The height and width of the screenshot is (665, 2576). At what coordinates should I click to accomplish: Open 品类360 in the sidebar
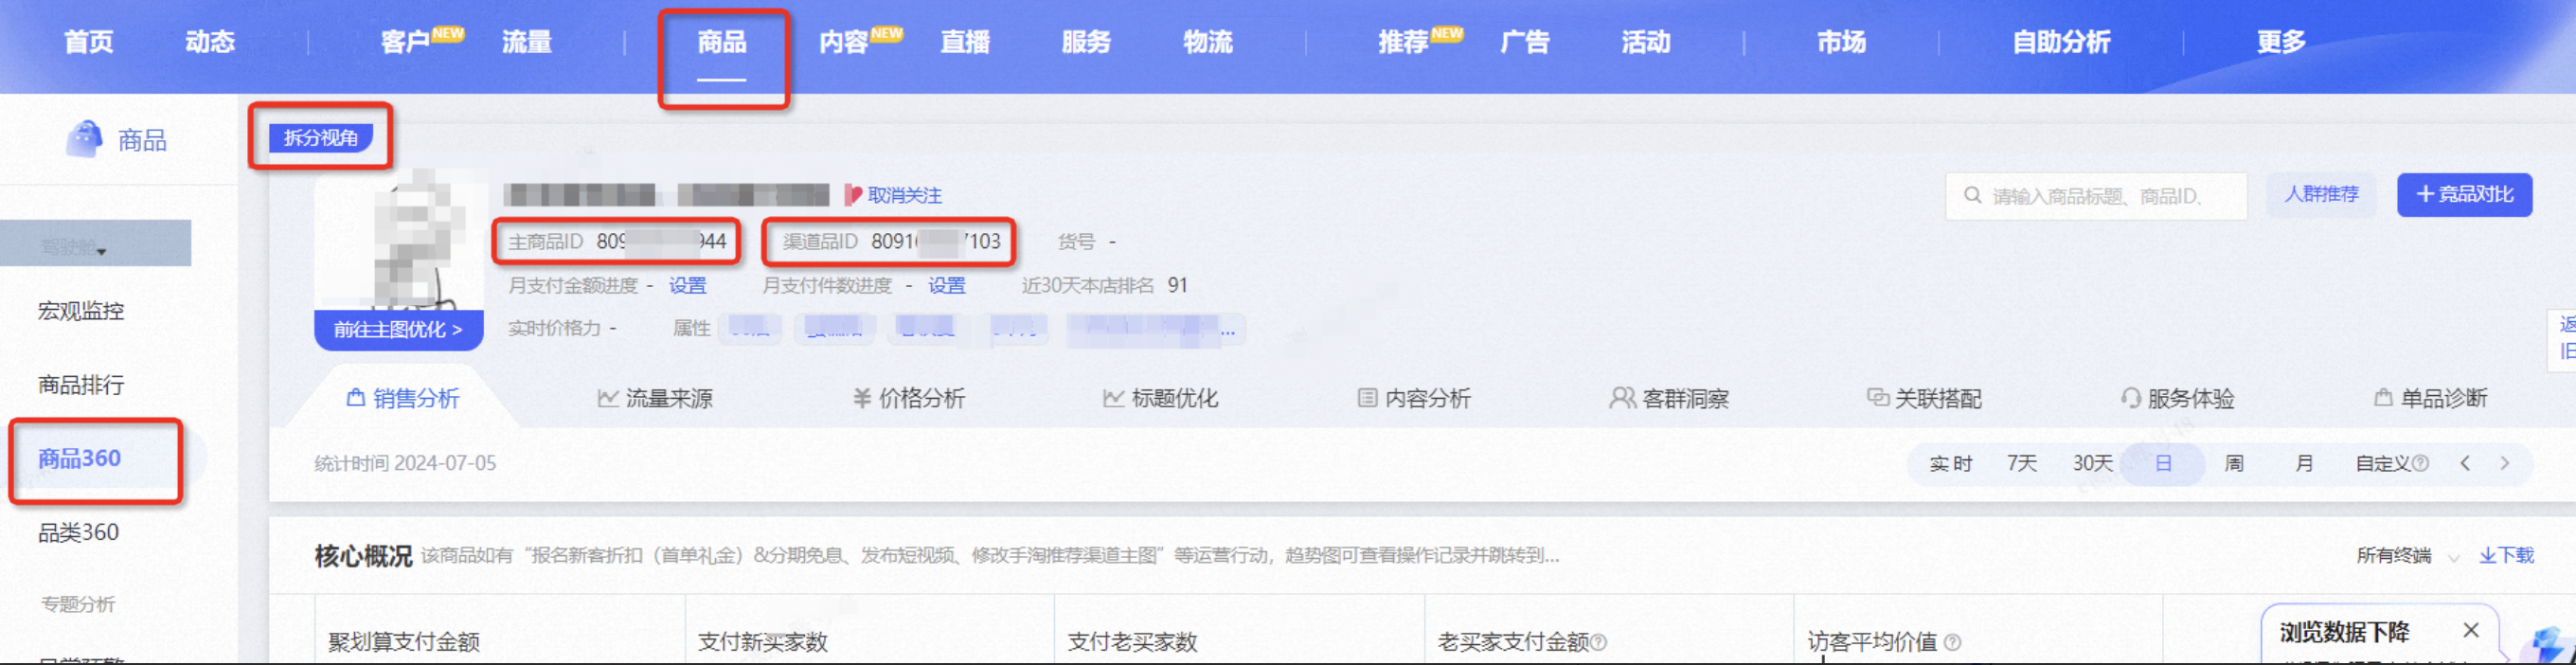tap(78, 532)
